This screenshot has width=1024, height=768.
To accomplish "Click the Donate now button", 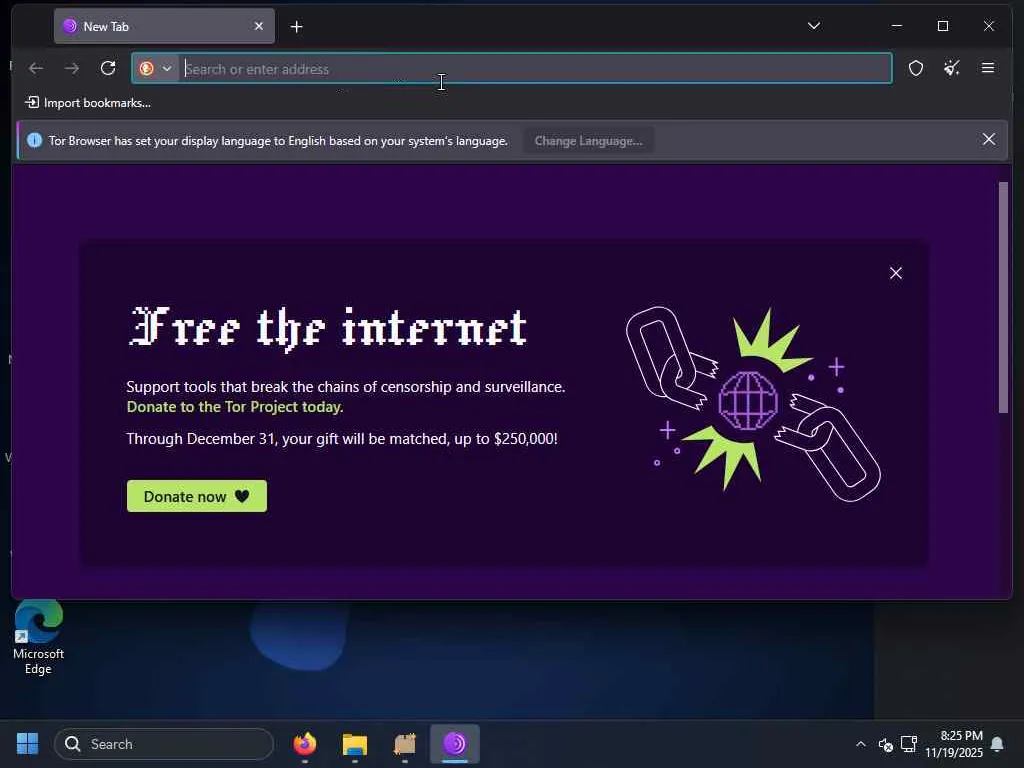I will 197,496.
